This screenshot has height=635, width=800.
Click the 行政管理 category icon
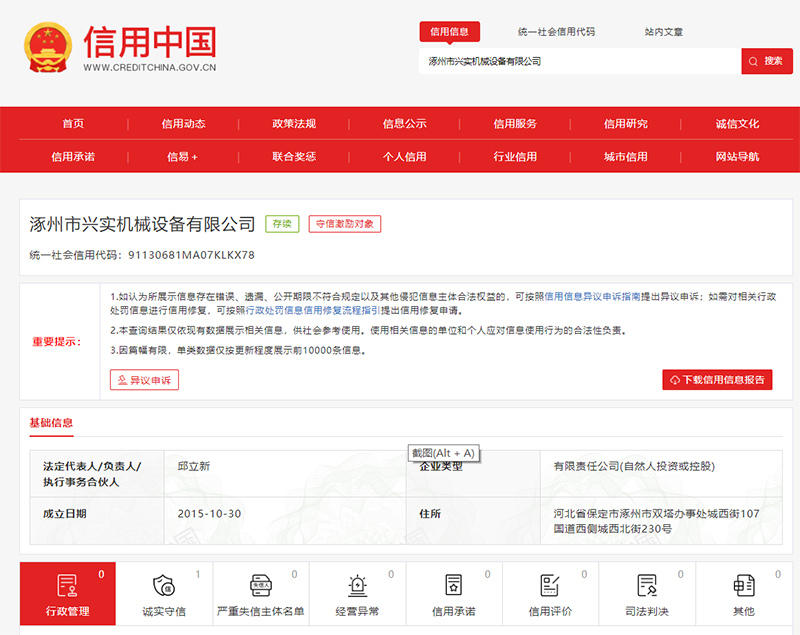pos(67,586)
